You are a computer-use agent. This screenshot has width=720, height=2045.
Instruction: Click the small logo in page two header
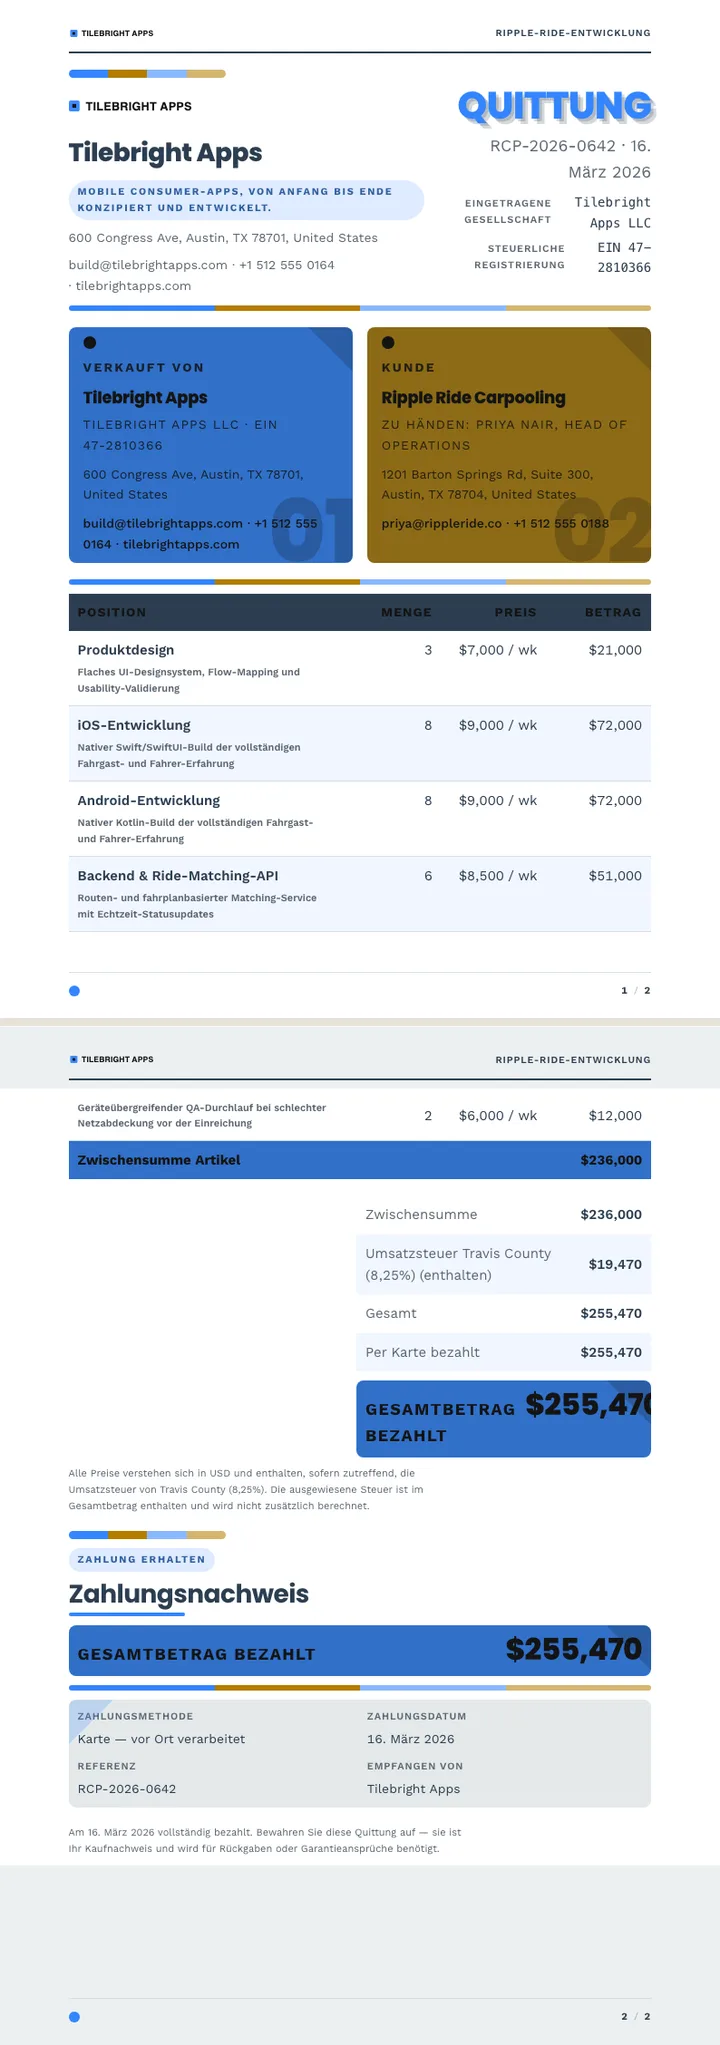(x=74, y=1059)
